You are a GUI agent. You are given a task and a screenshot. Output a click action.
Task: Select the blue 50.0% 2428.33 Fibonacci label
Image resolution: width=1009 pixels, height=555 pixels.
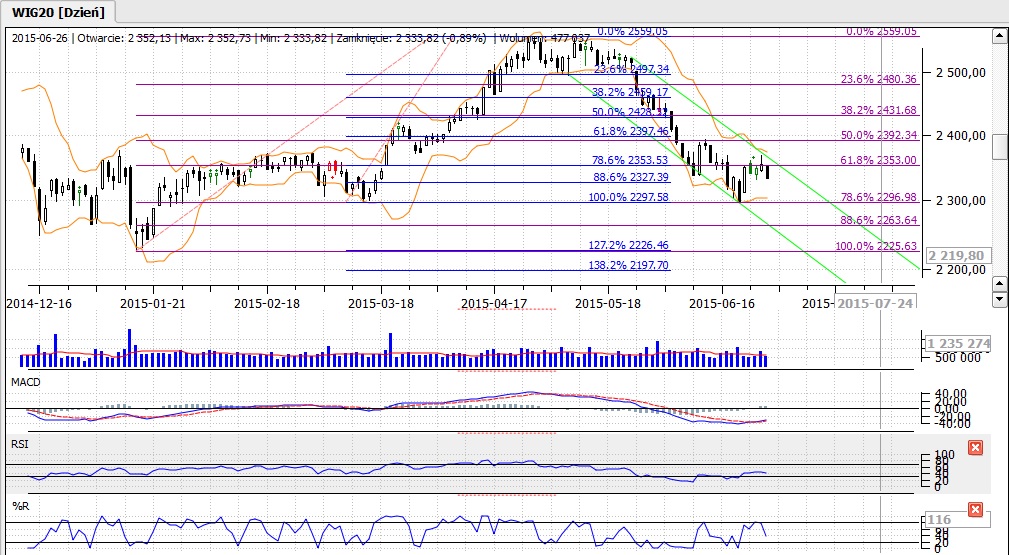click(630, 112)
